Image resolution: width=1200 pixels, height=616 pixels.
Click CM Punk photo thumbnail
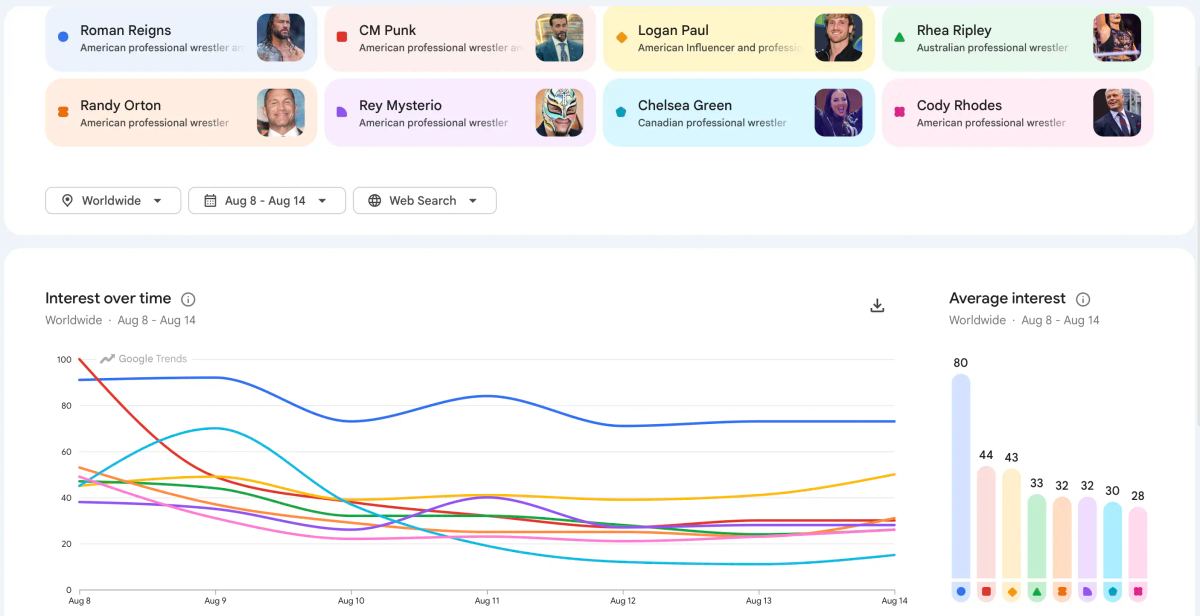pyautogui.click(x=560, y=38)
